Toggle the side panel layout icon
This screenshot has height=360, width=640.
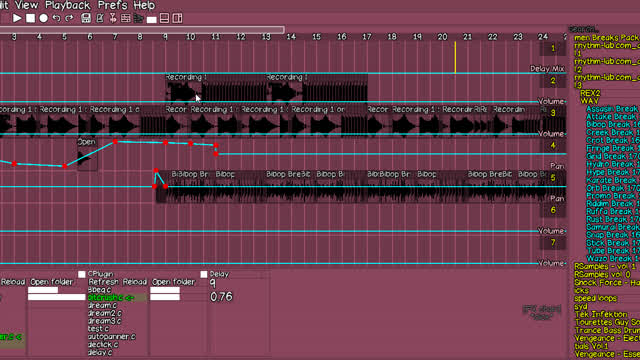[x=178, y=18]
